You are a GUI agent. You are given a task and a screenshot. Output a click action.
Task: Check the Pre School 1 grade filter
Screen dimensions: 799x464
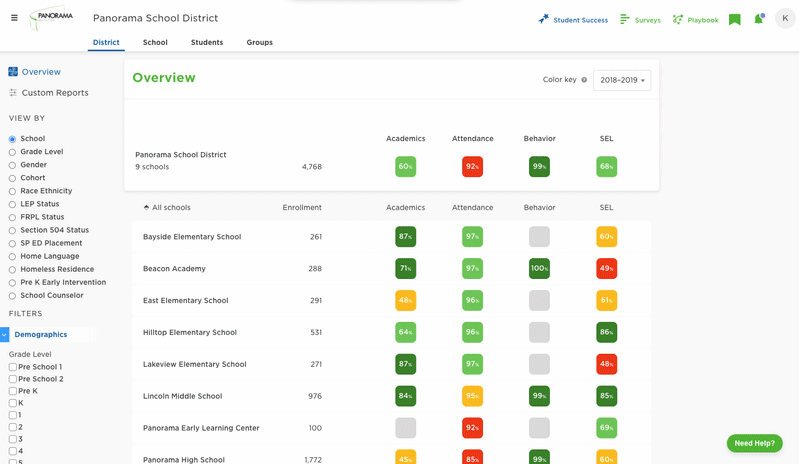click(13, 367)
